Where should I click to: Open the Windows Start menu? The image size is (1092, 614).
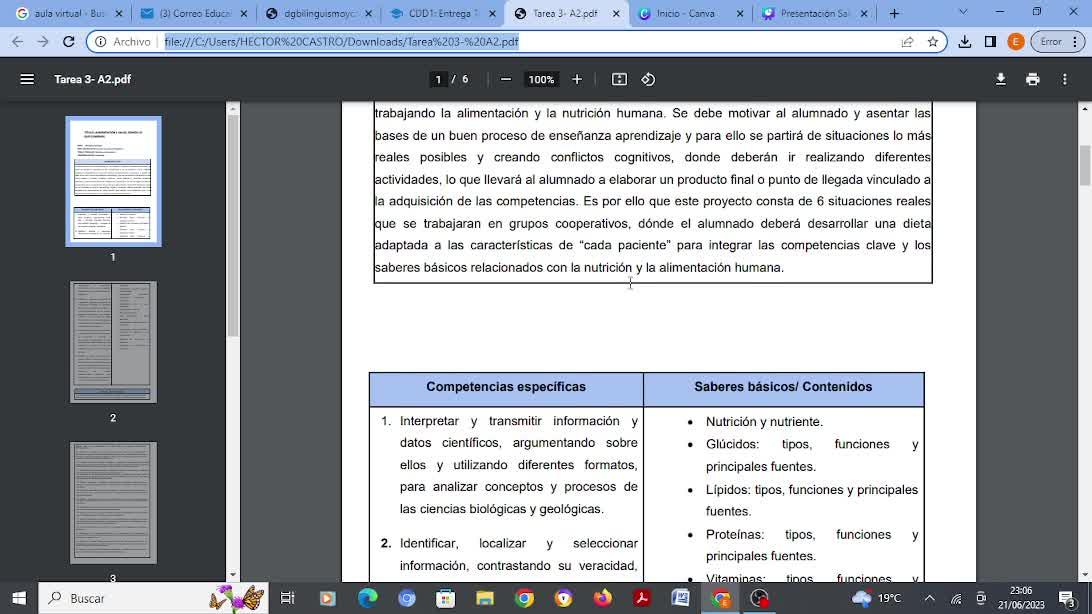coord(19,598)
